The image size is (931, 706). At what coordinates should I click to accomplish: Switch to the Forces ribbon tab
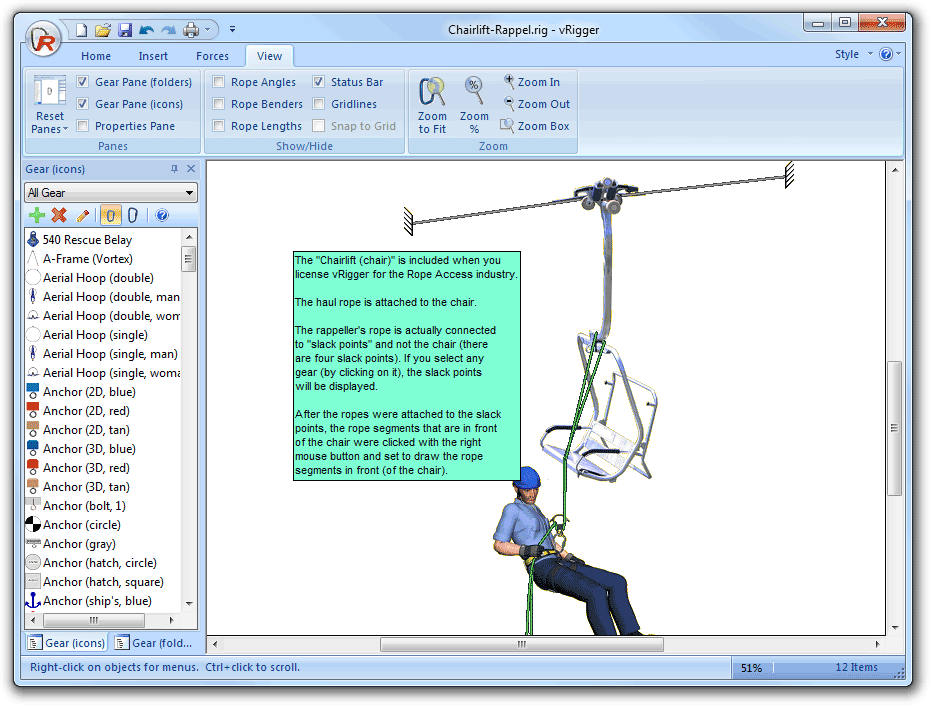pos(212,56)
